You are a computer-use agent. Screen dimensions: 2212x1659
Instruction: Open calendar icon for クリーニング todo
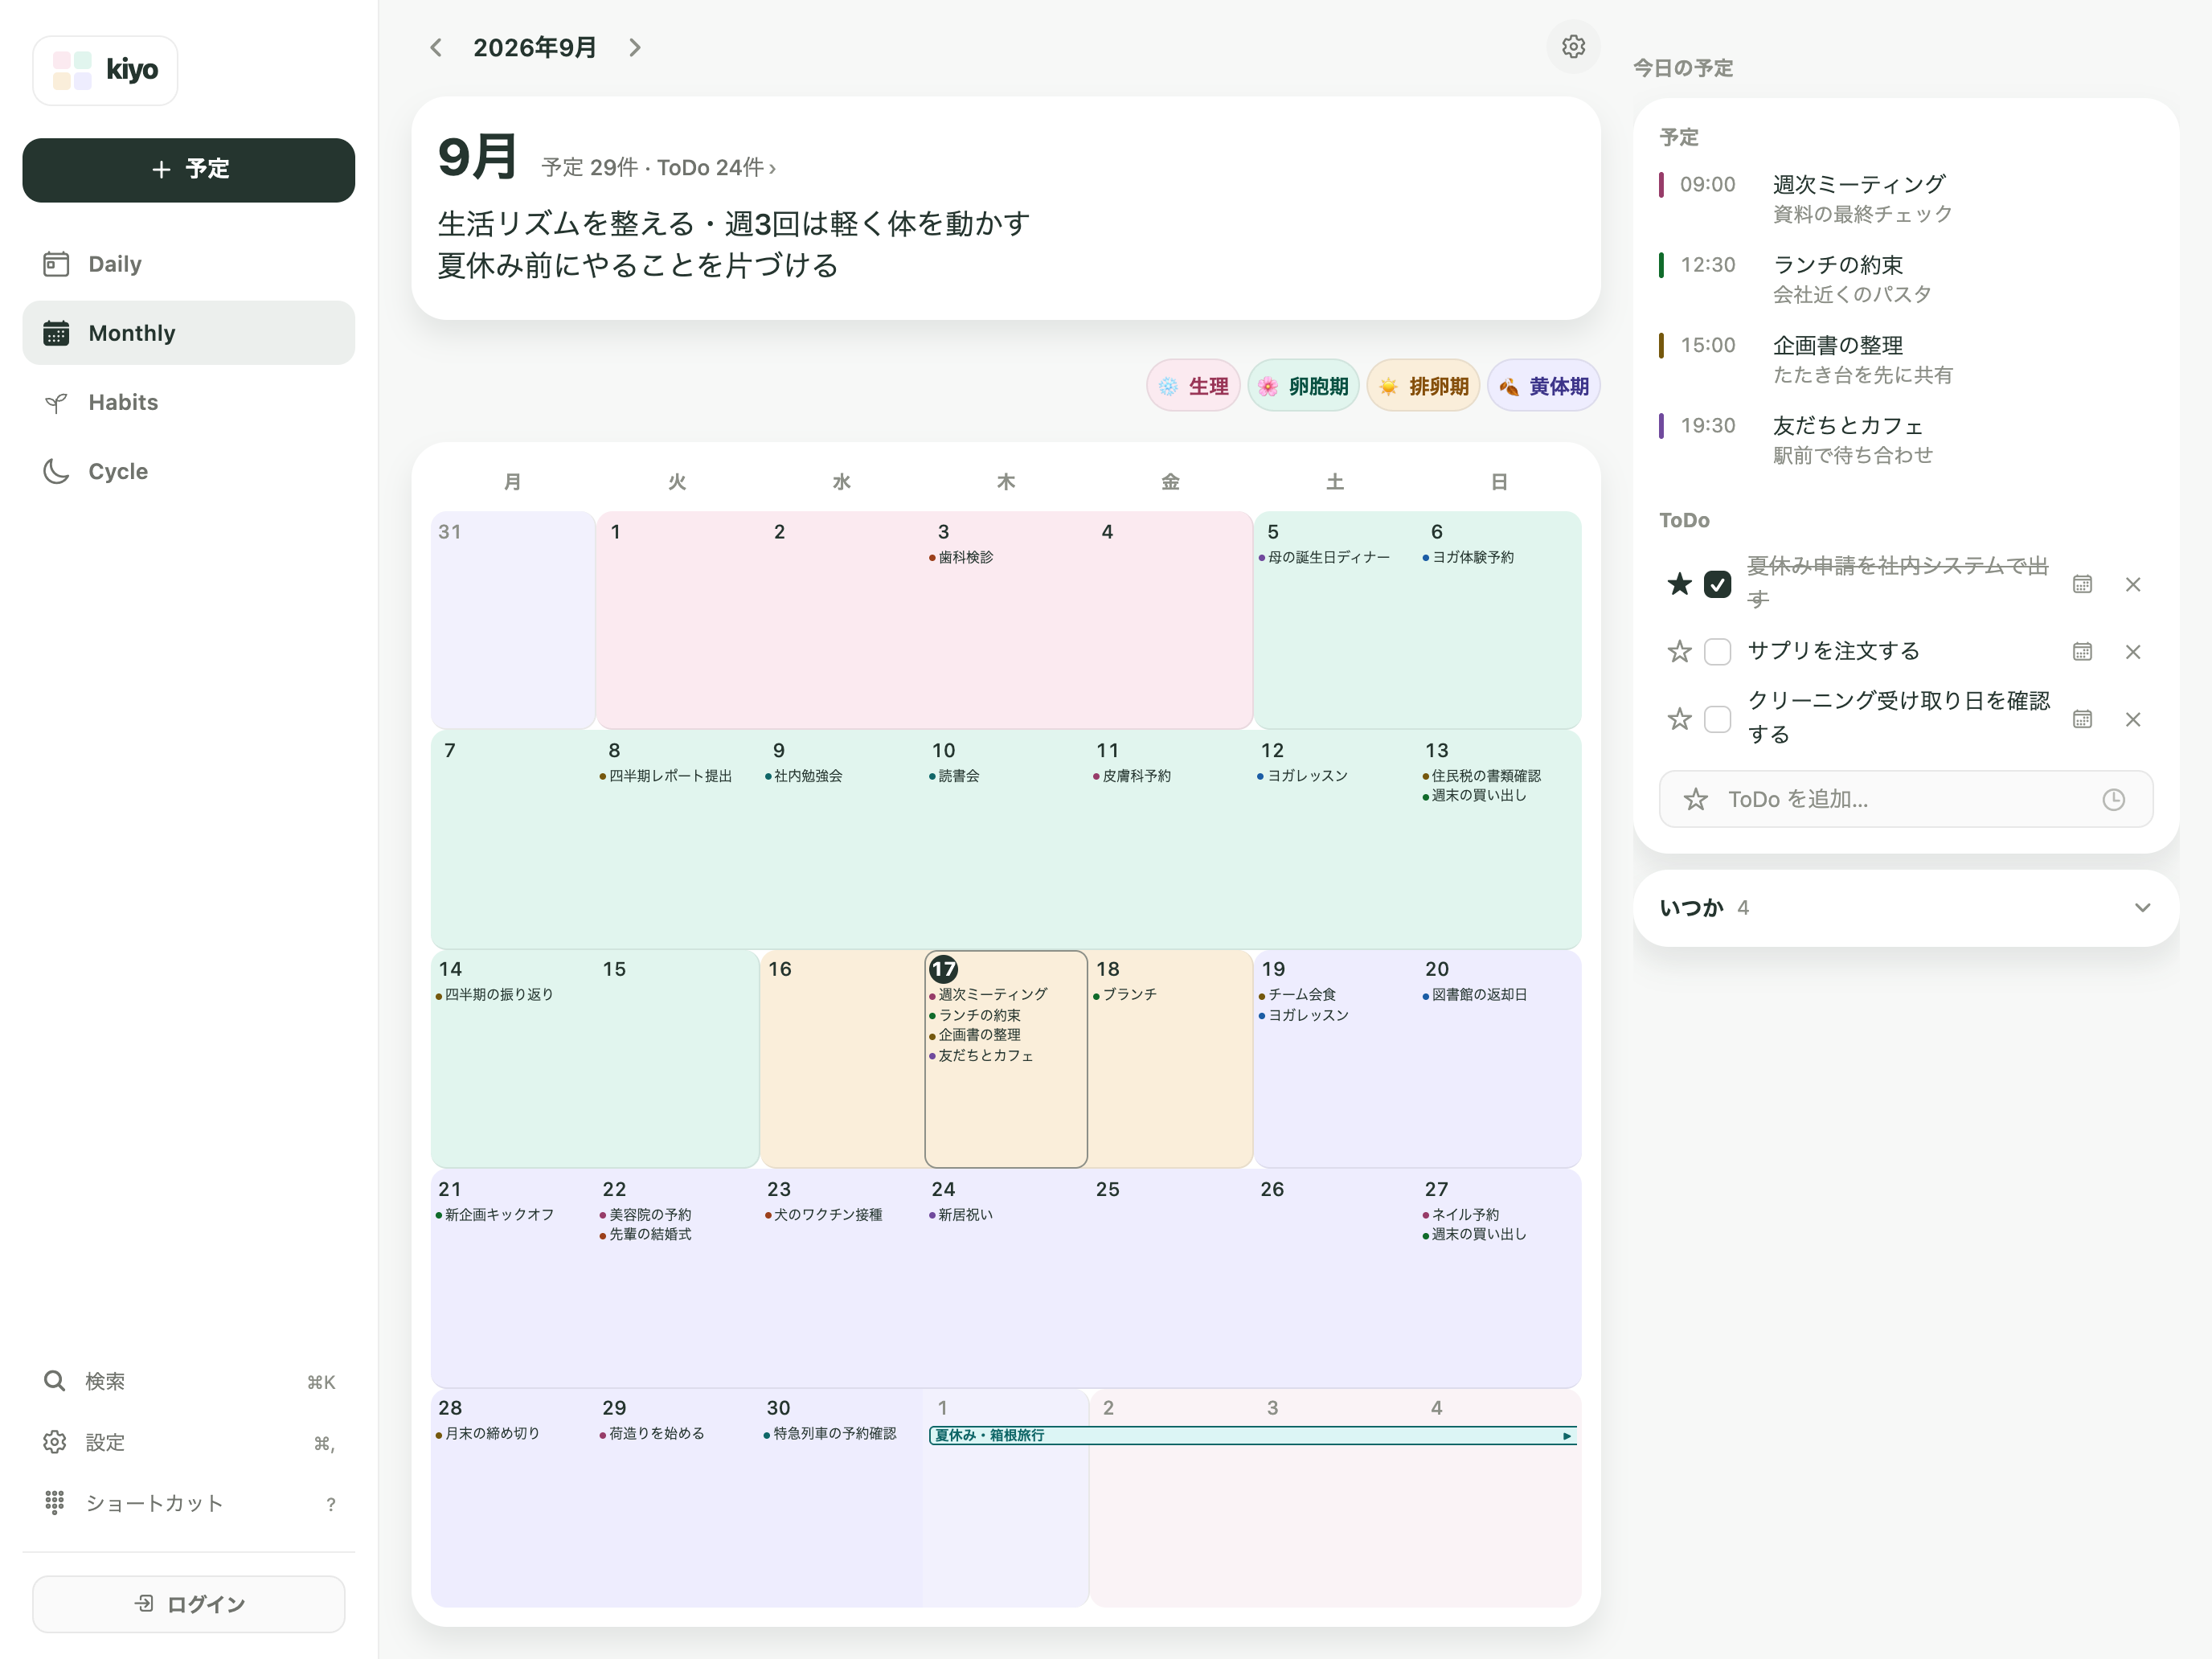coord(2082,718)
